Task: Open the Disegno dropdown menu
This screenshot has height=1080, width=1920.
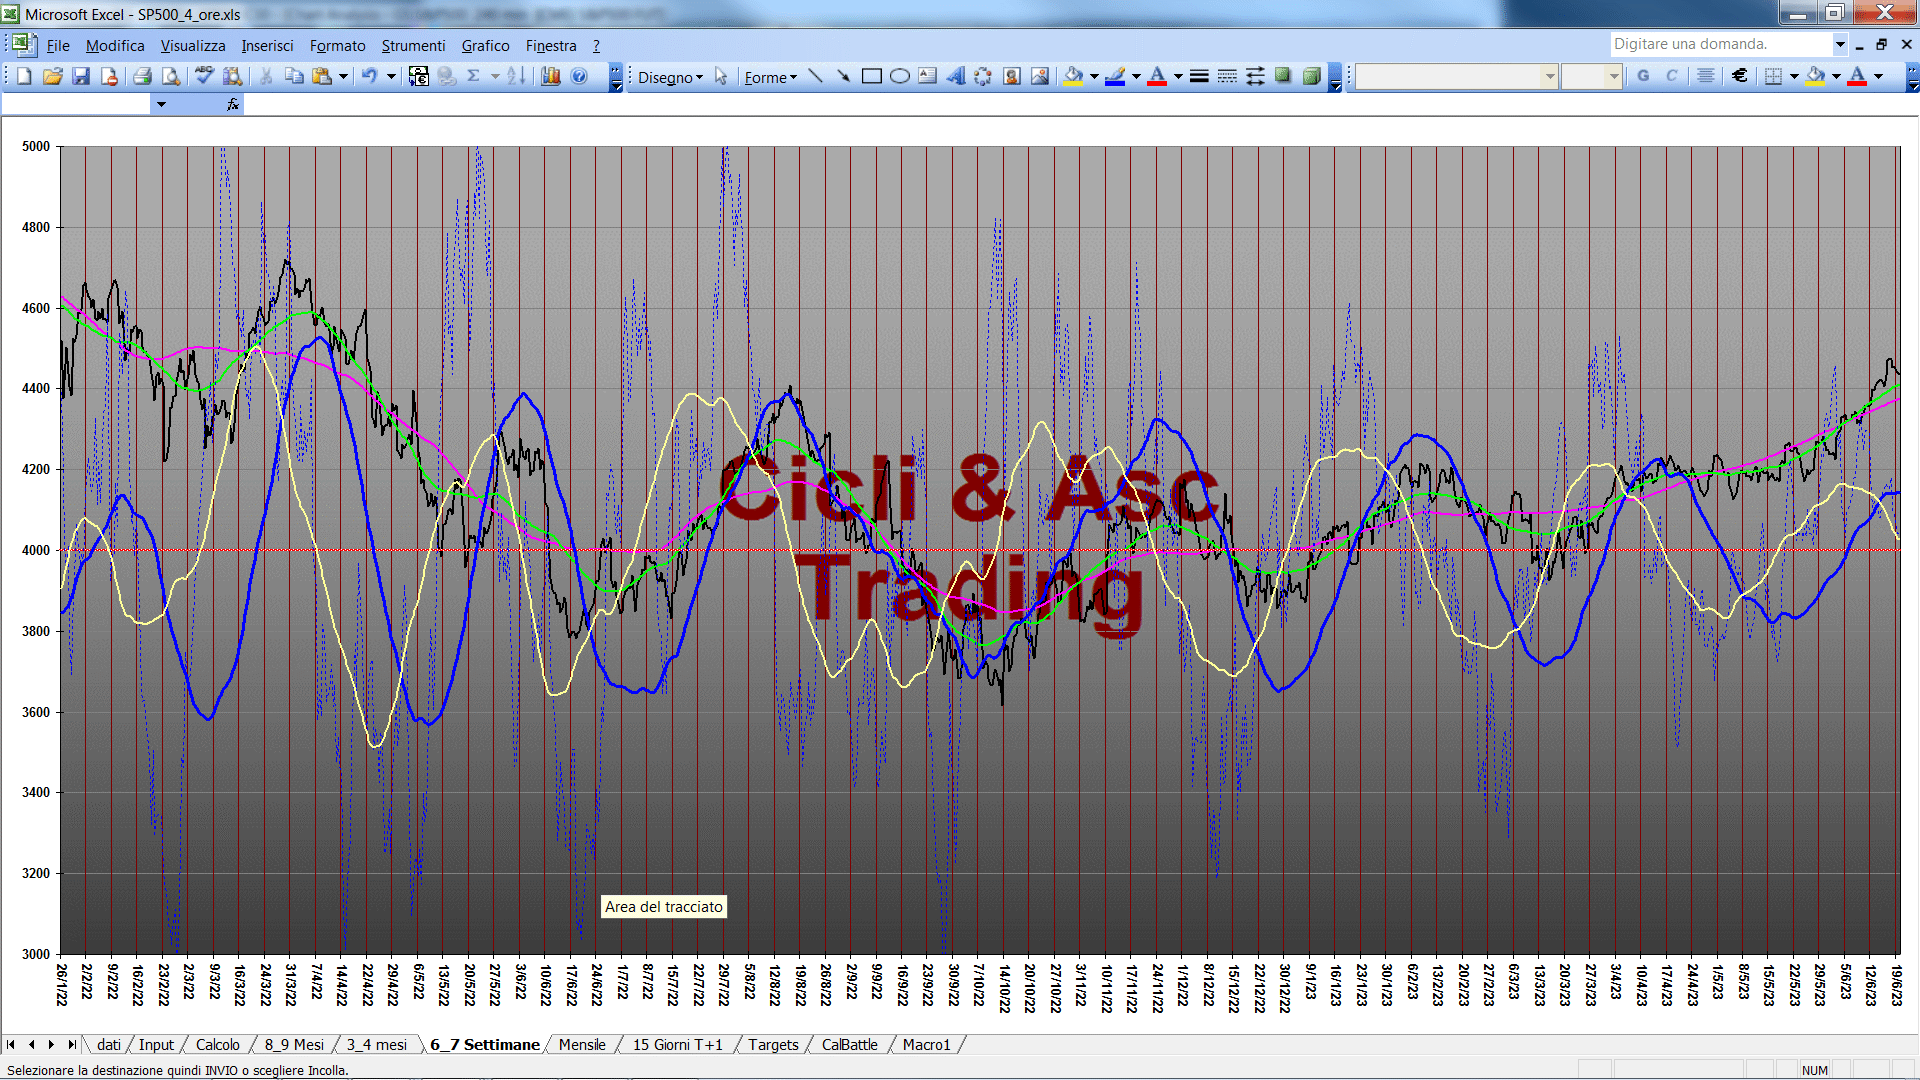Action: 670,77
